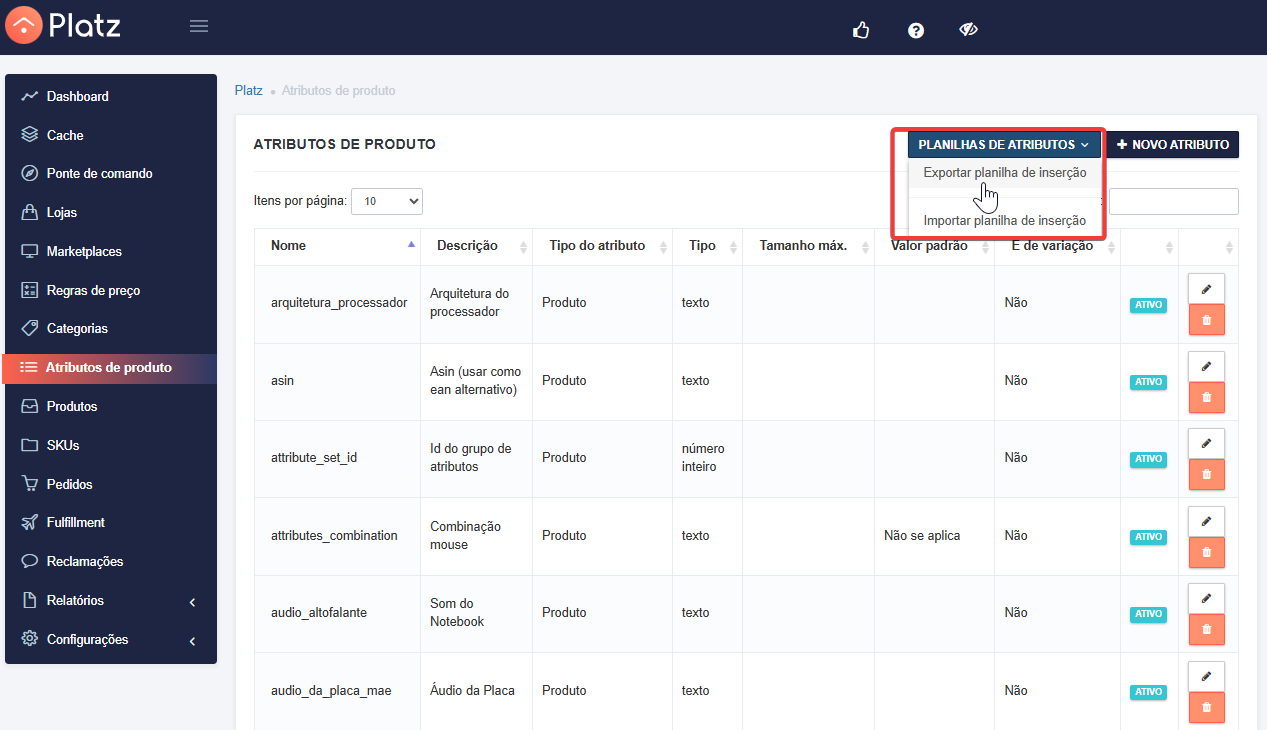Toggle the hamburger sidebar menu icon

tap(199, 26)
